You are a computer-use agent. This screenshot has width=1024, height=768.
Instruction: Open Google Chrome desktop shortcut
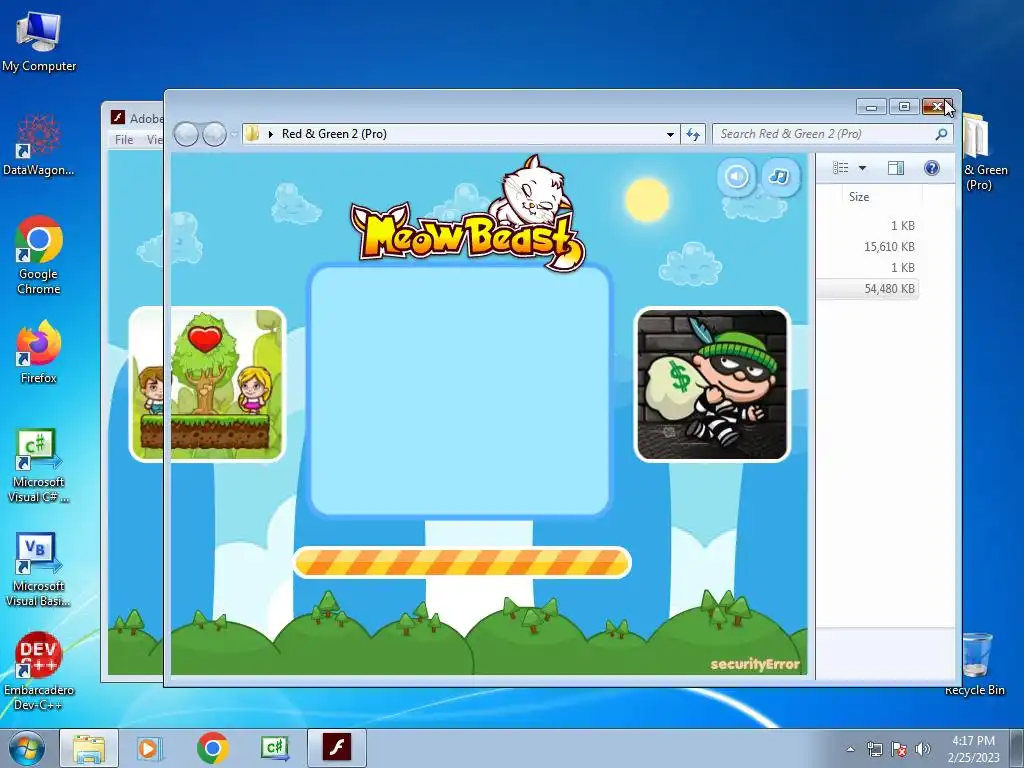click(39, 255)
